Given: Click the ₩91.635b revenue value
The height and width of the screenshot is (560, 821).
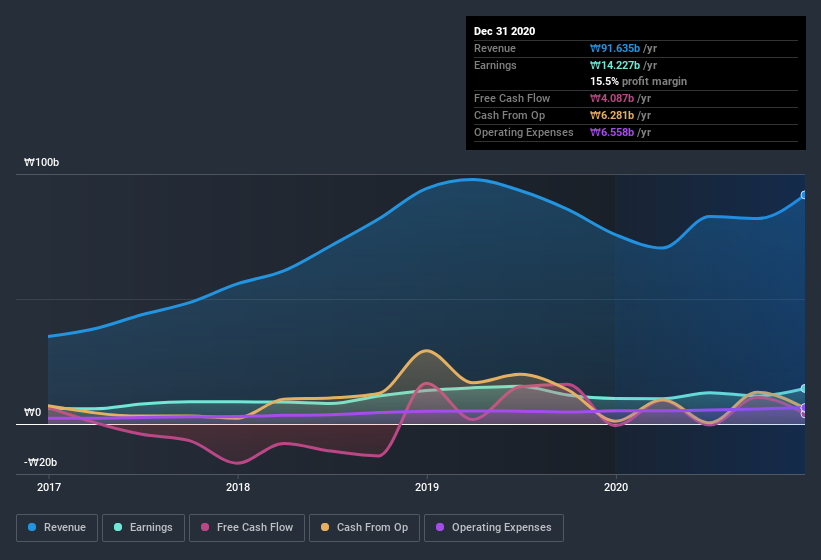Looking at the screenshot, I should (615, 48).
